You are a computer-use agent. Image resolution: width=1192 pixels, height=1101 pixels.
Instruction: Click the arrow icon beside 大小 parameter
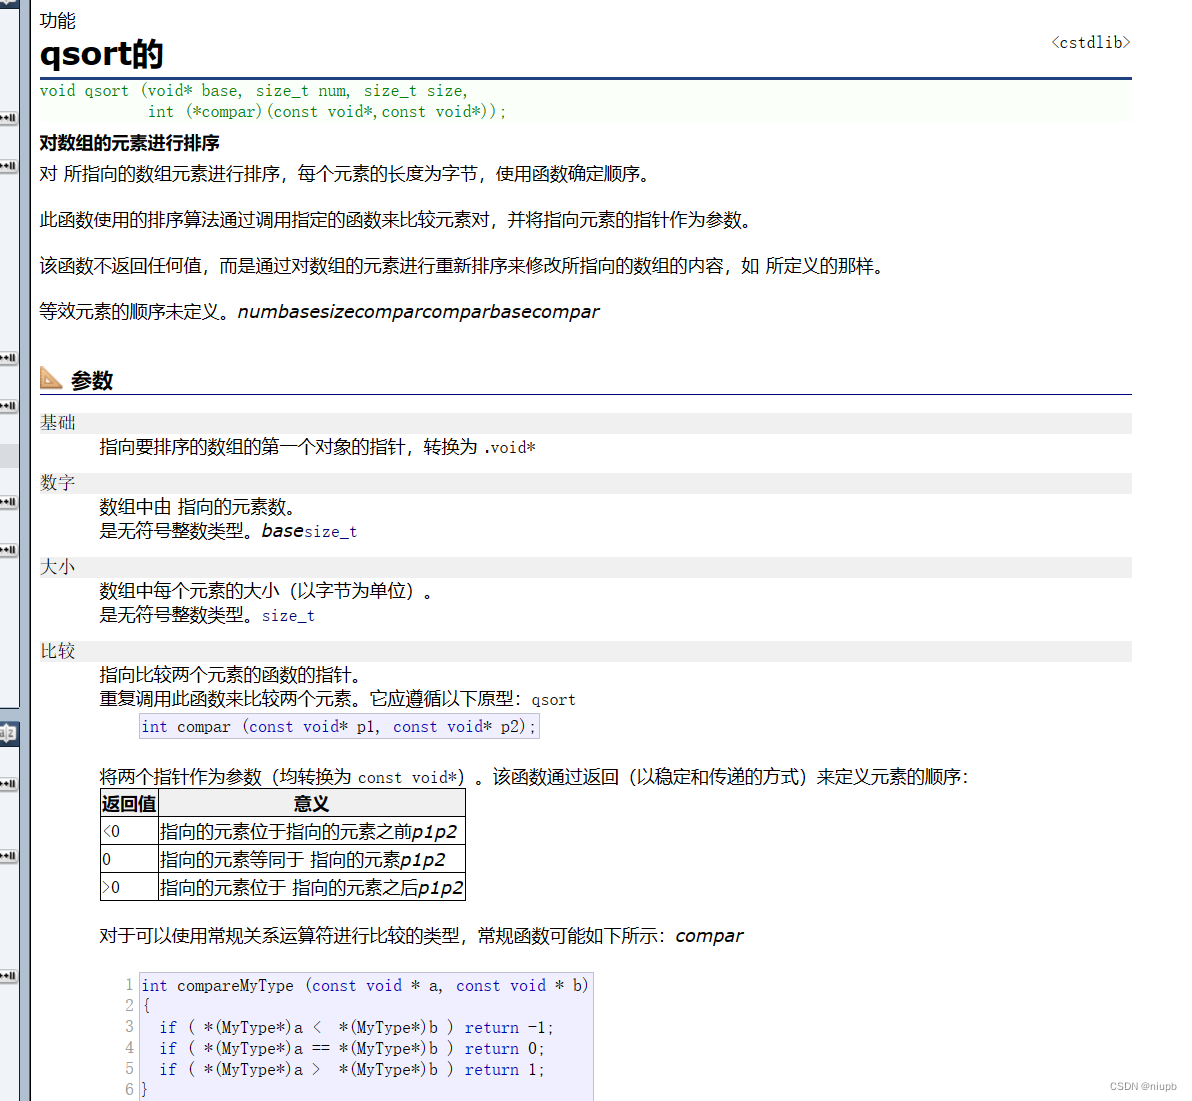tap(8, 549)
